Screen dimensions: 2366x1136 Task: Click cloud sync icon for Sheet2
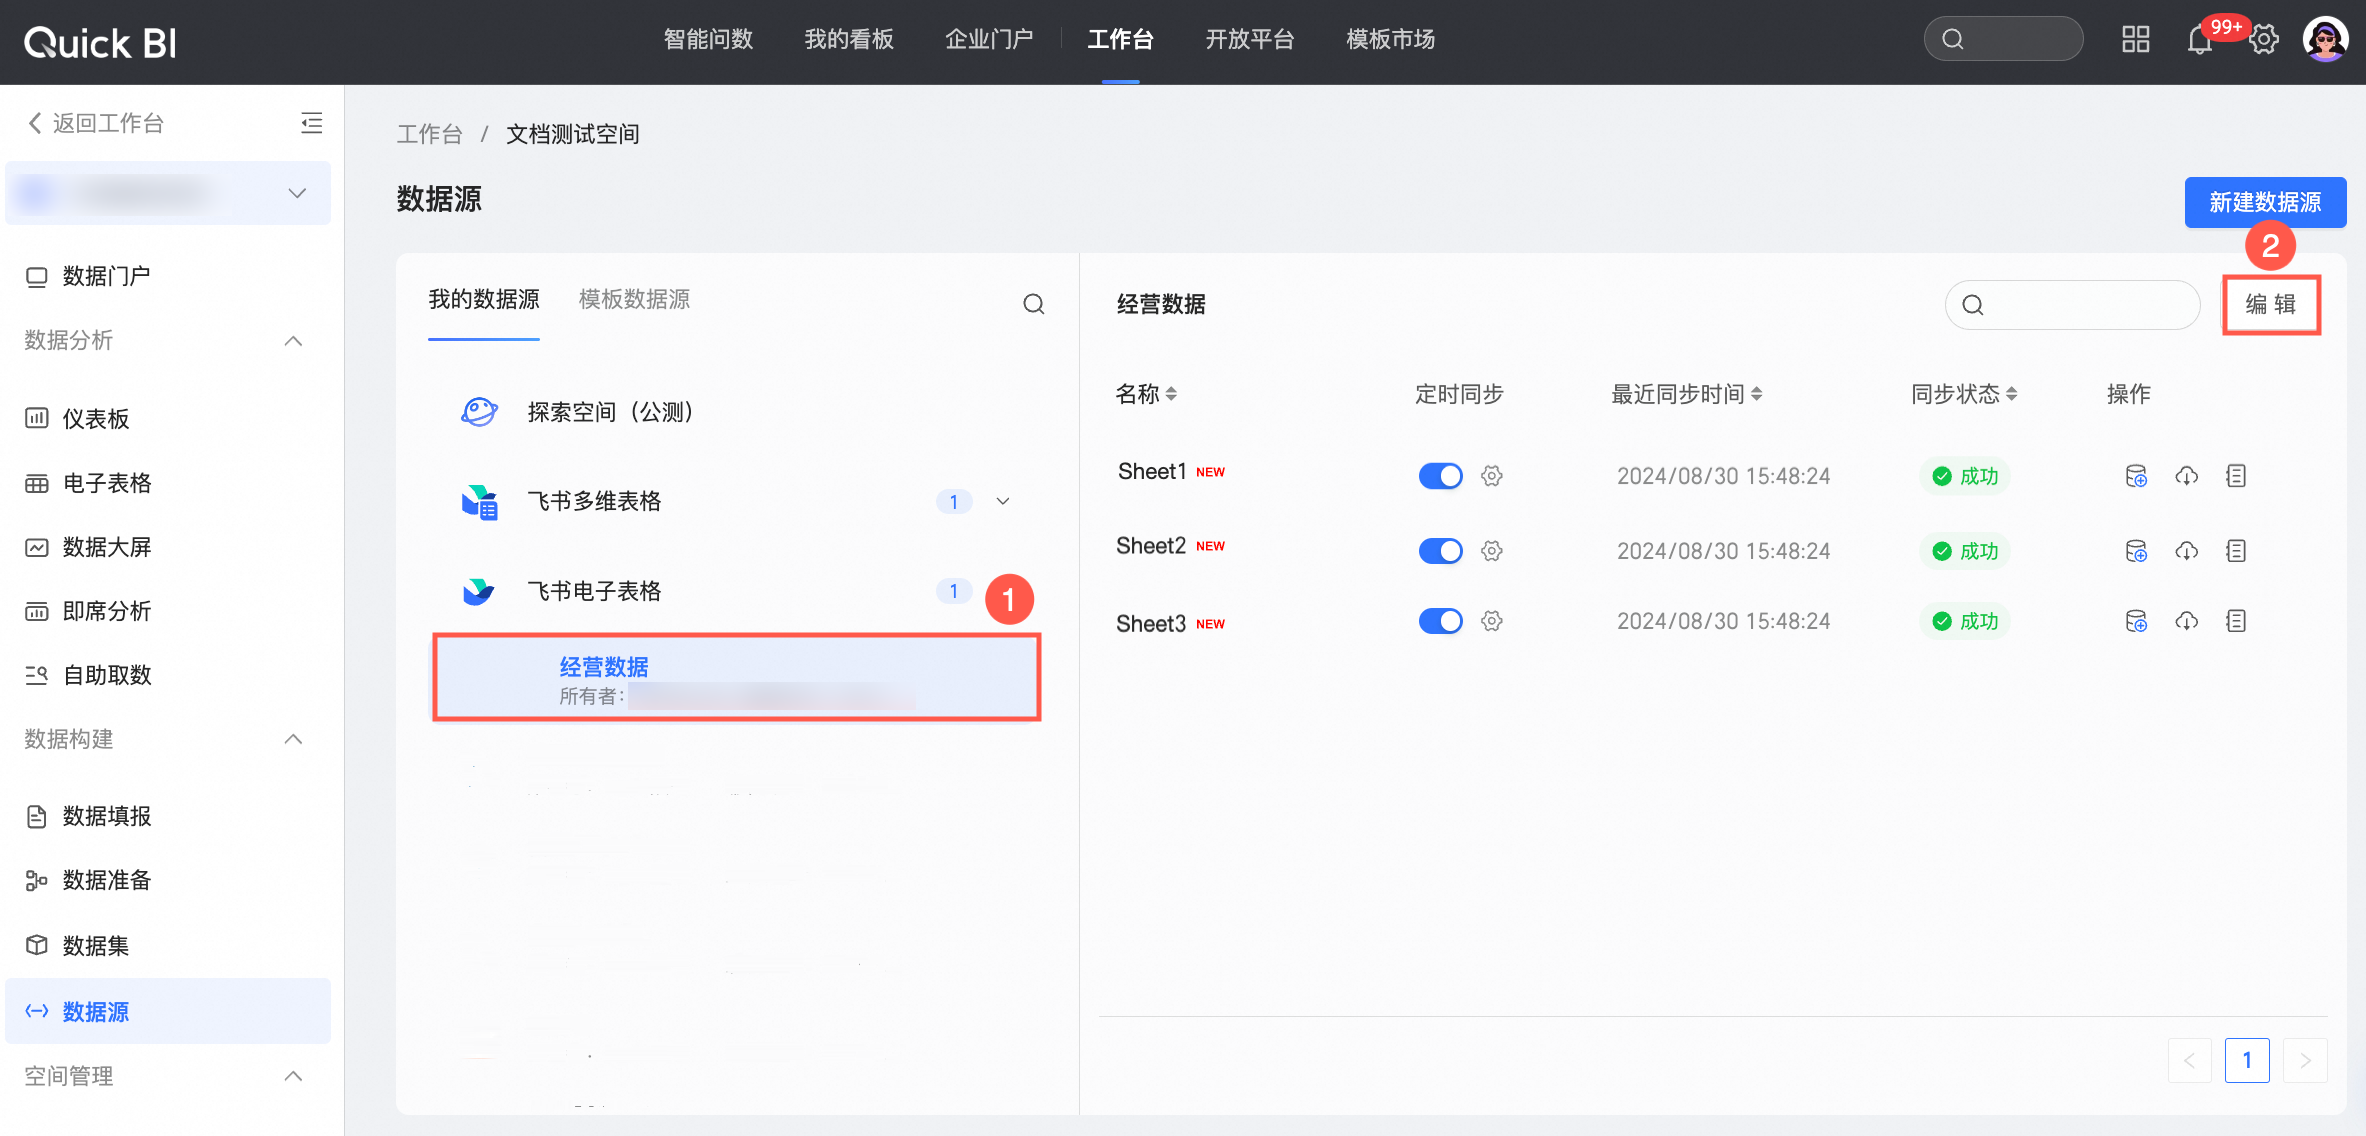click(2187, 551)
